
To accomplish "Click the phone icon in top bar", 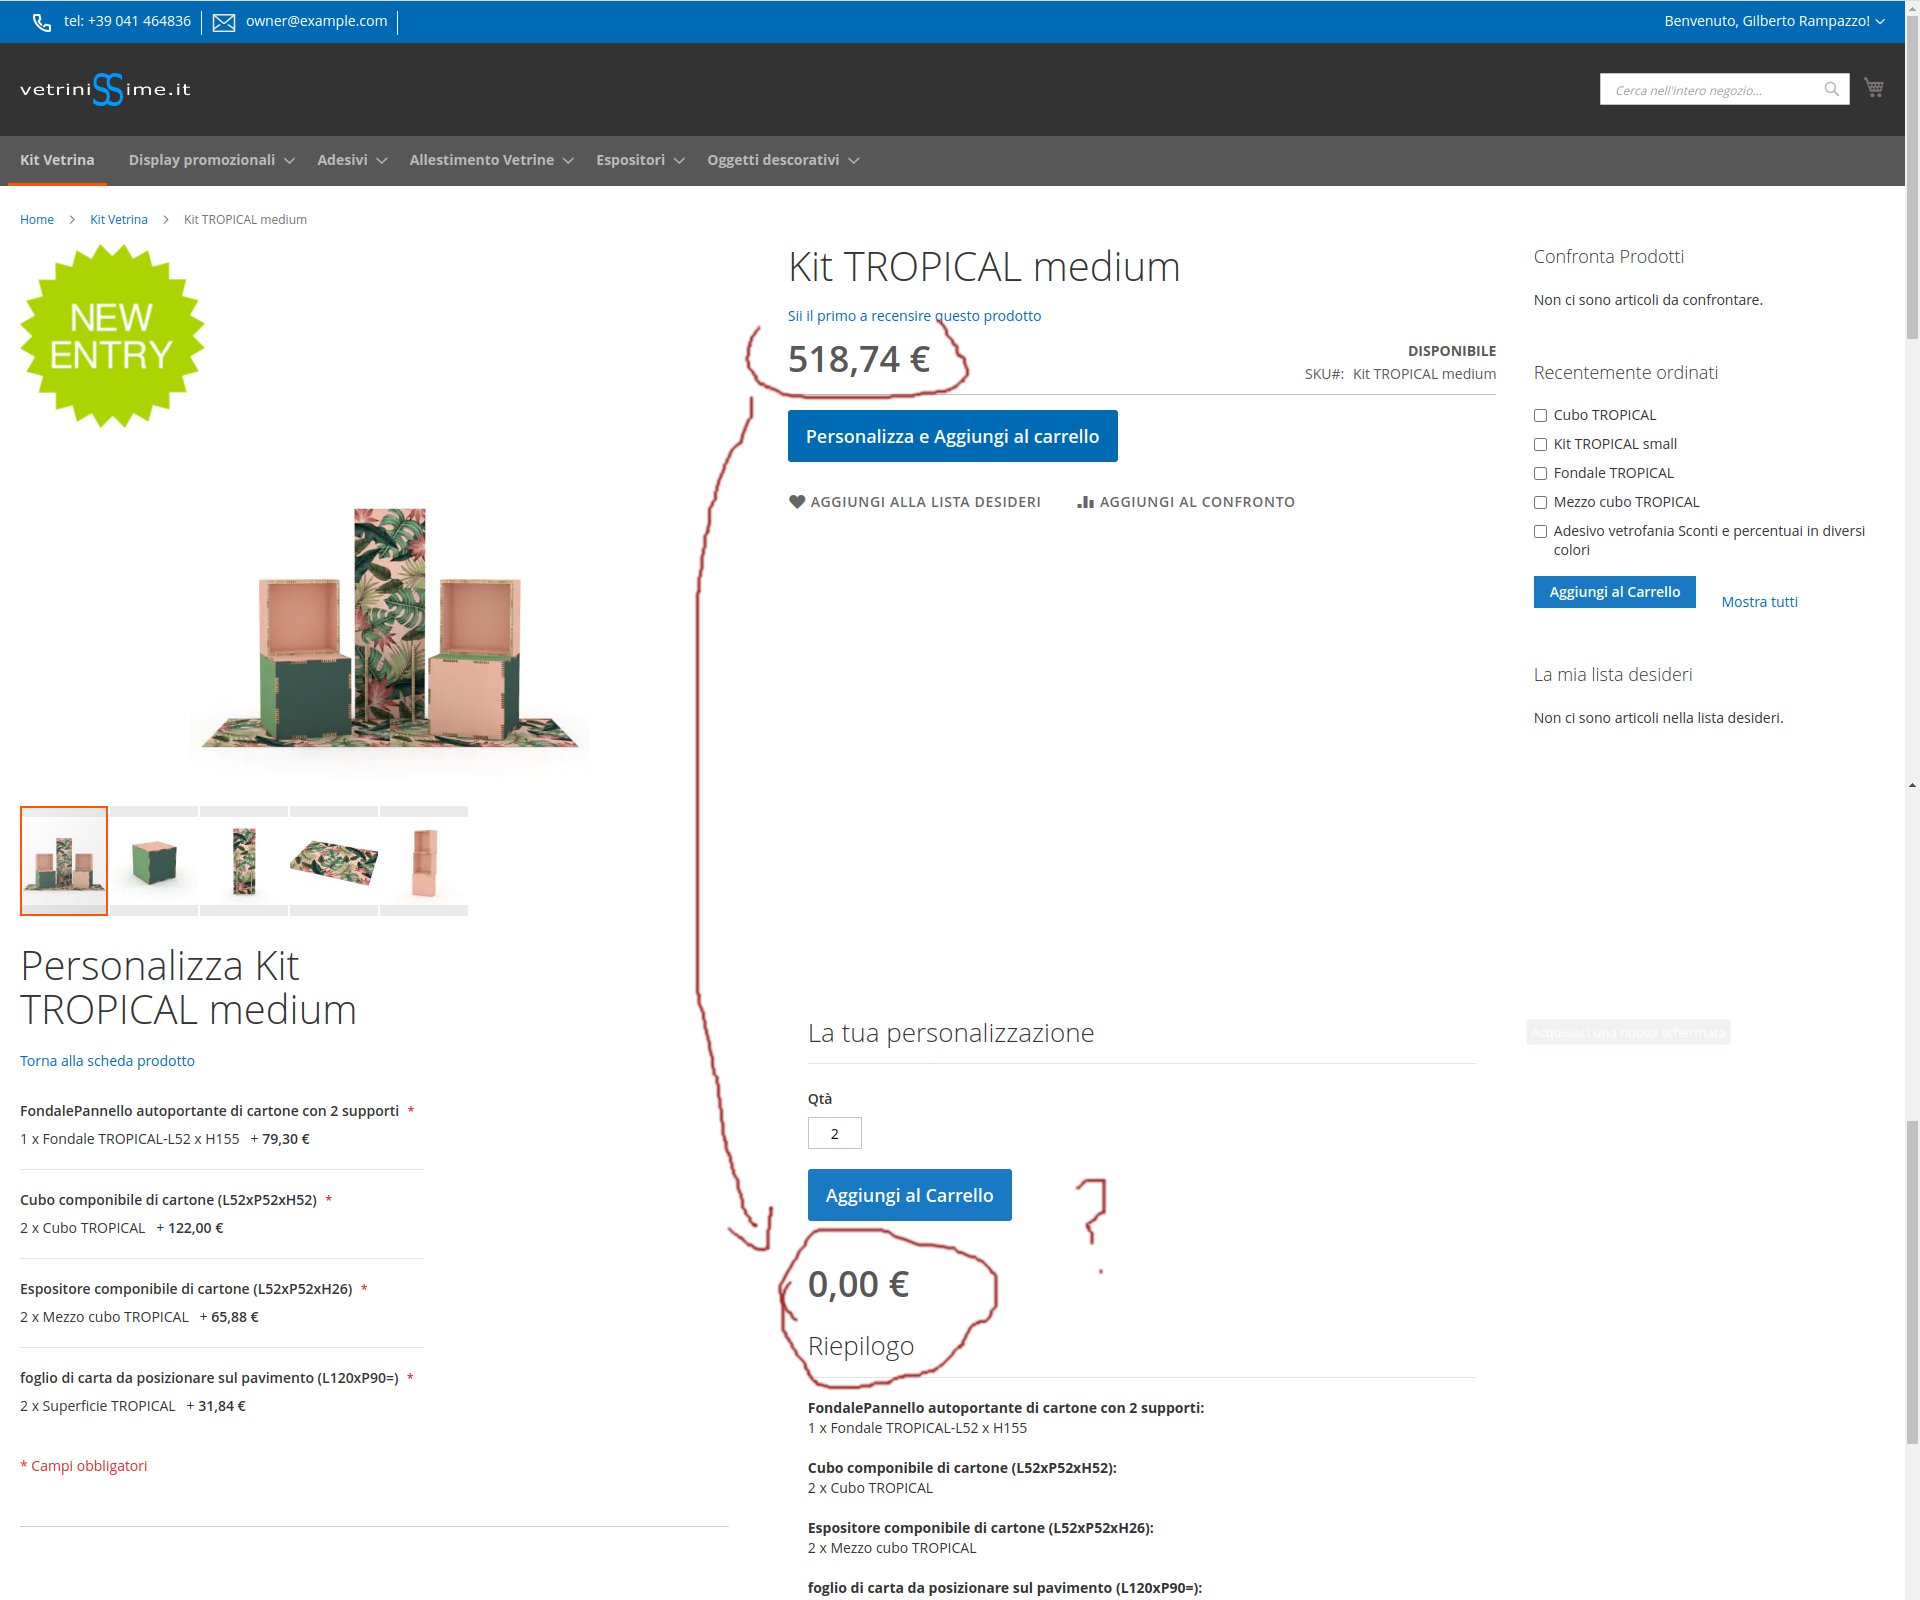I will click(42, 22).
